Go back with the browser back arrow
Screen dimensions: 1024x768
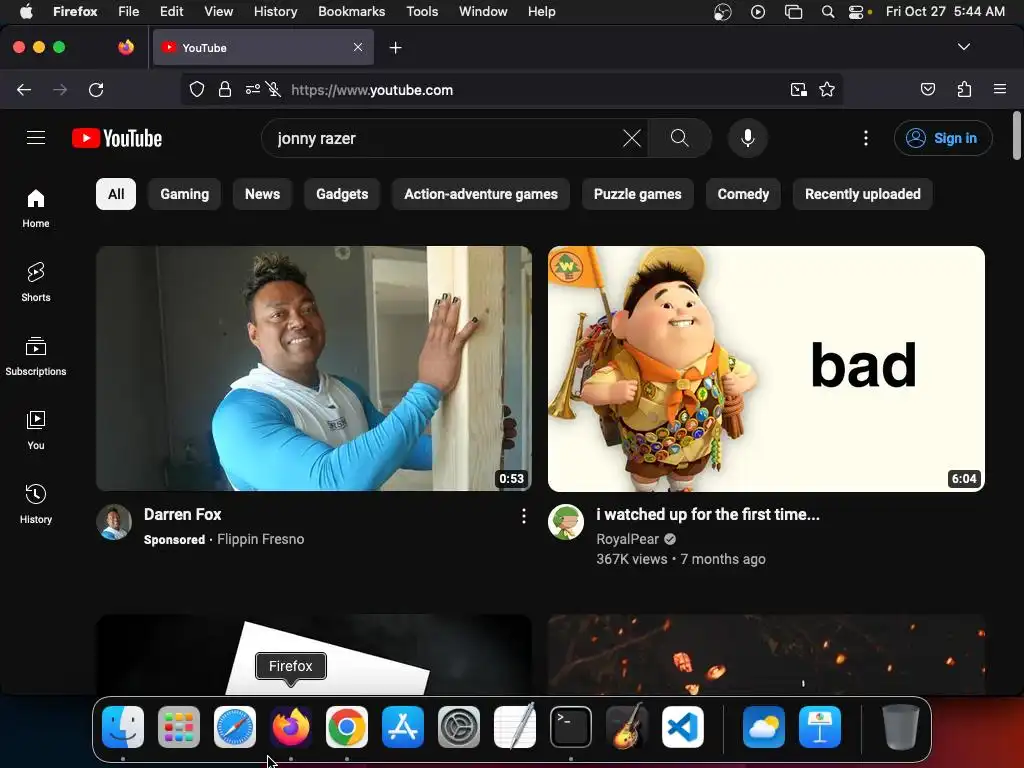pos(24,89)
